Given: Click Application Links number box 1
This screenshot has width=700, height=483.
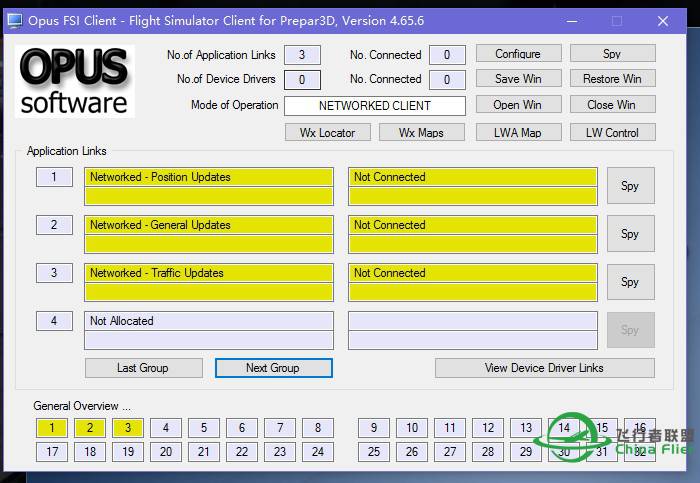Looking at the screenshot, I should 54,177.
